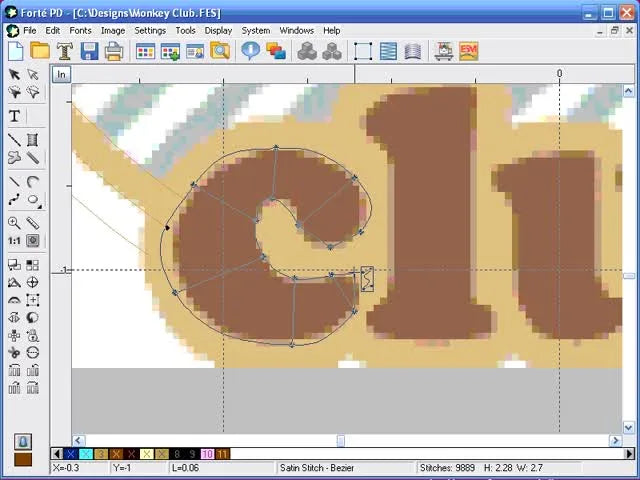Click the embroidery machine toolbar icon

pyautogui.click(x=444, y=51)
